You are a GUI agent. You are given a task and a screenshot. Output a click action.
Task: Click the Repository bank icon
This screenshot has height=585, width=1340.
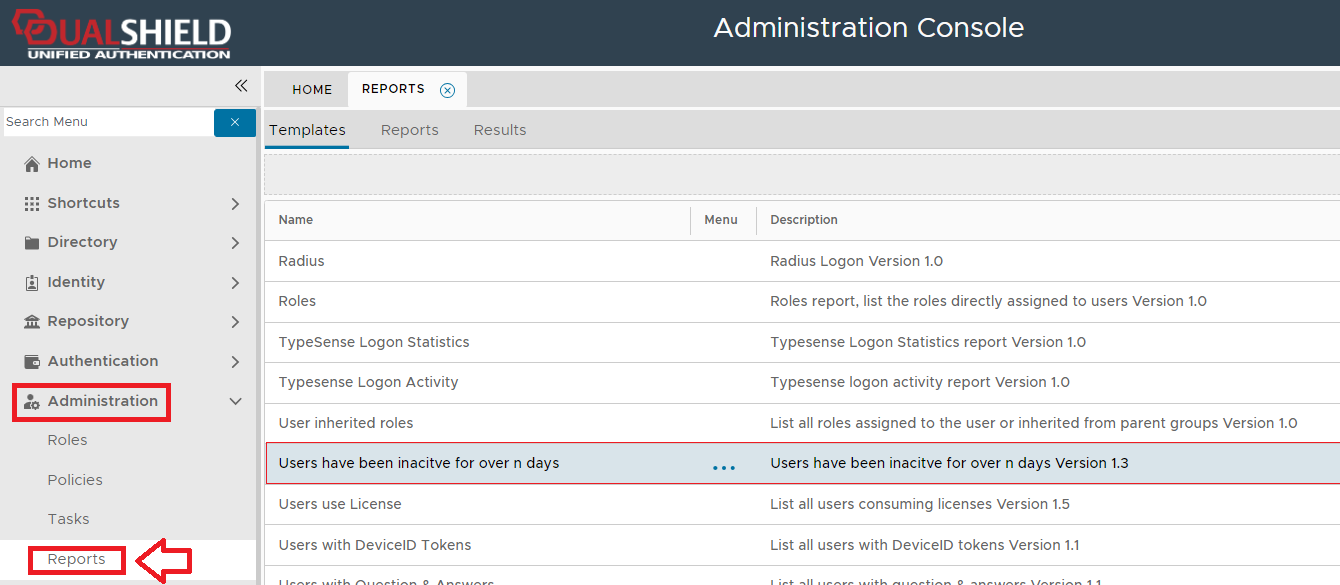point(32,322)
